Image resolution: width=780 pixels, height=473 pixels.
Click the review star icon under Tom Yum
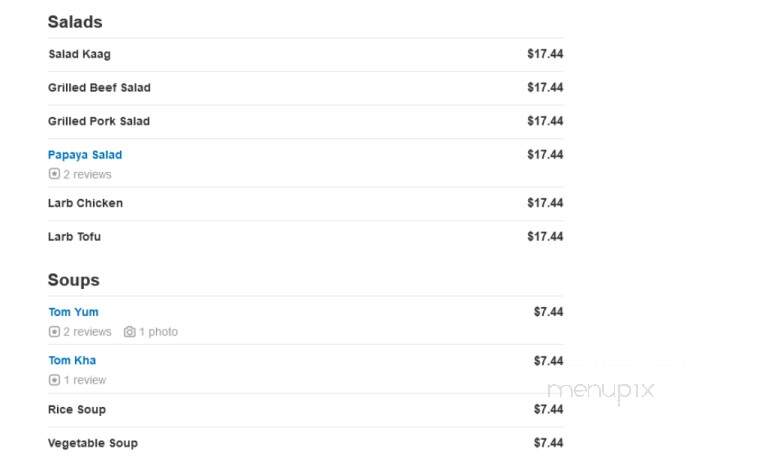54,332
